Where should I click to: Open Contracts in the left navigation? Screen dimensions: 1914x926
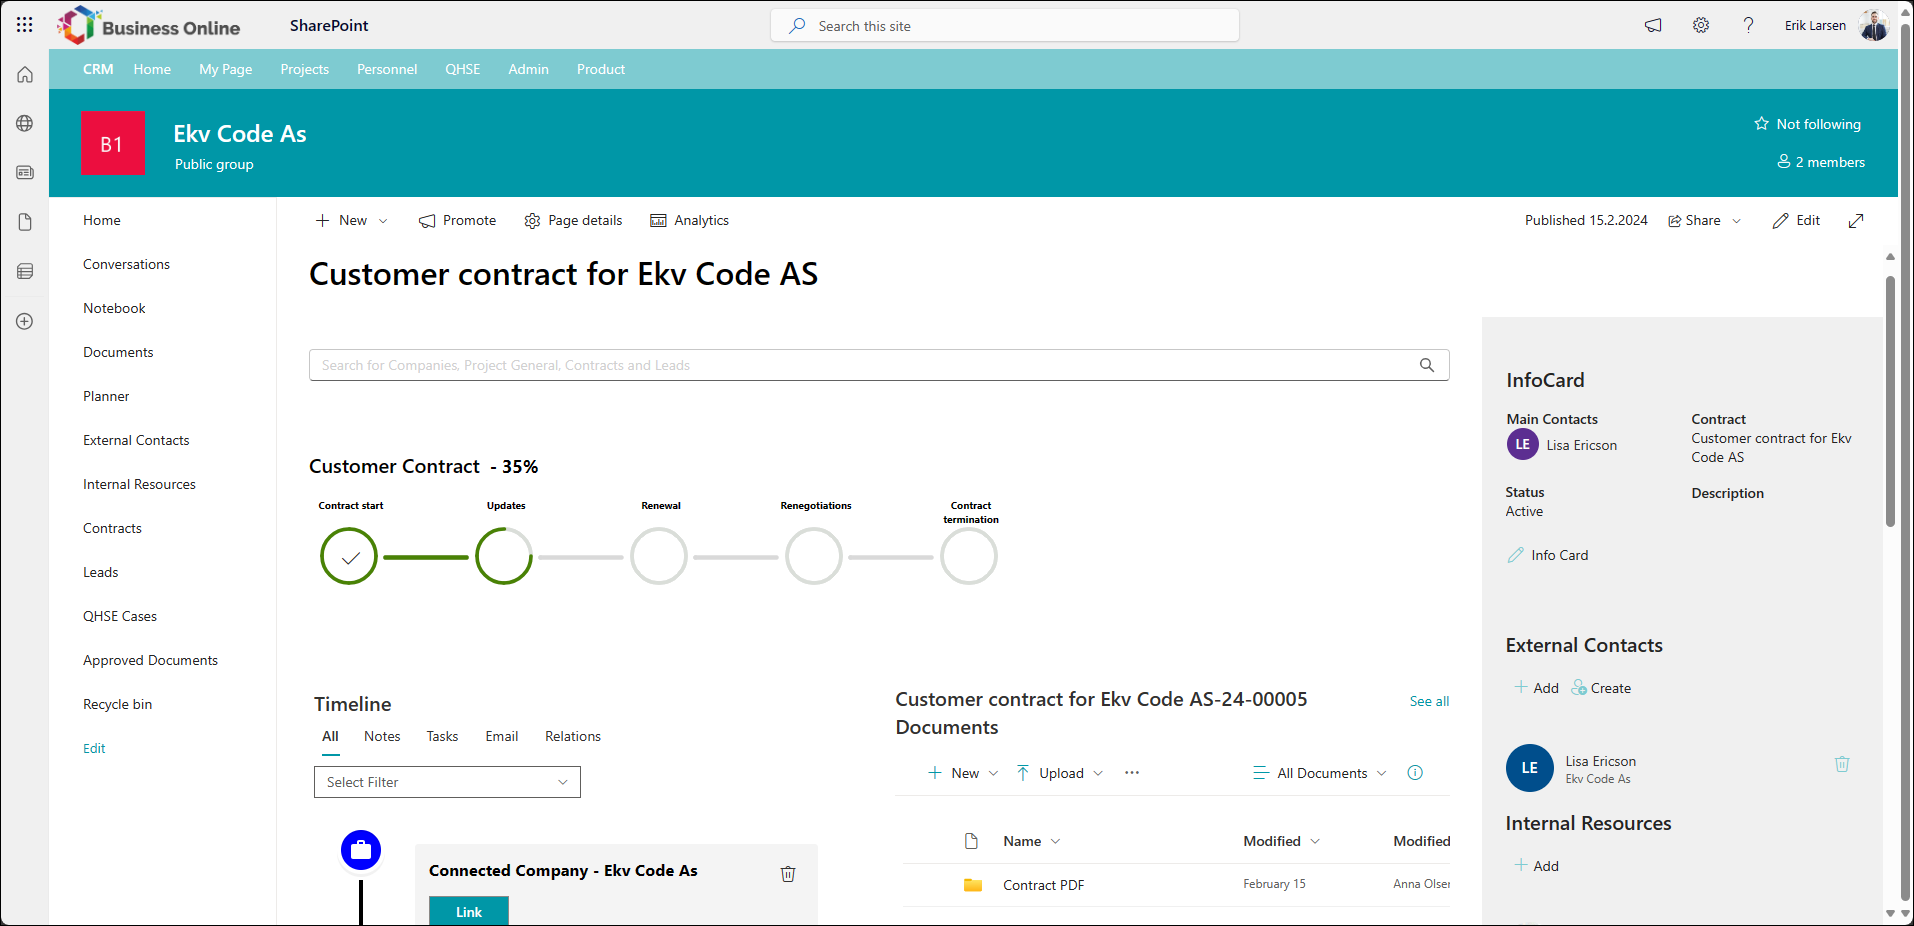112,528
